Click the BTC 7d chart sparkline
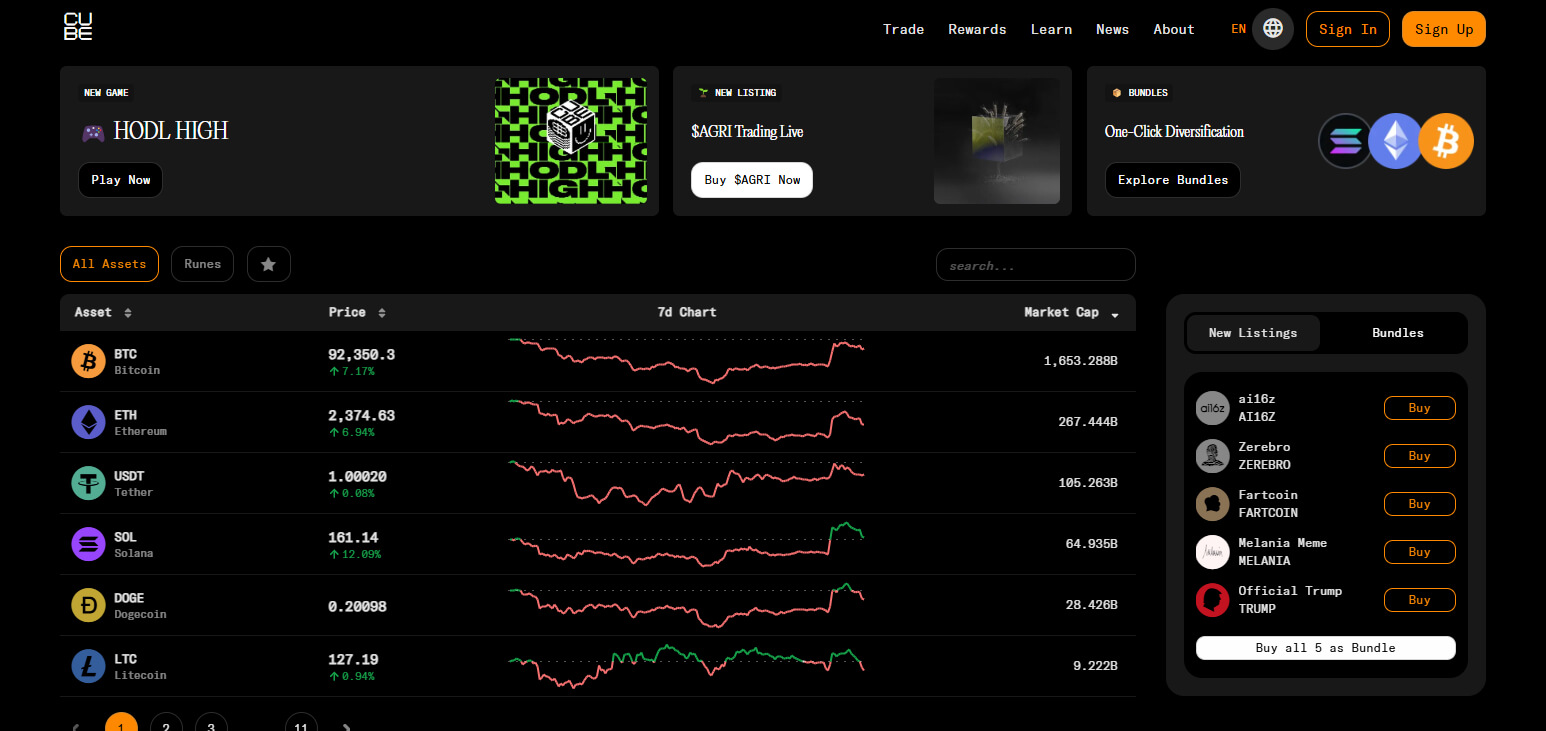This screenshot has height=731, width=1546. (686, 361)
